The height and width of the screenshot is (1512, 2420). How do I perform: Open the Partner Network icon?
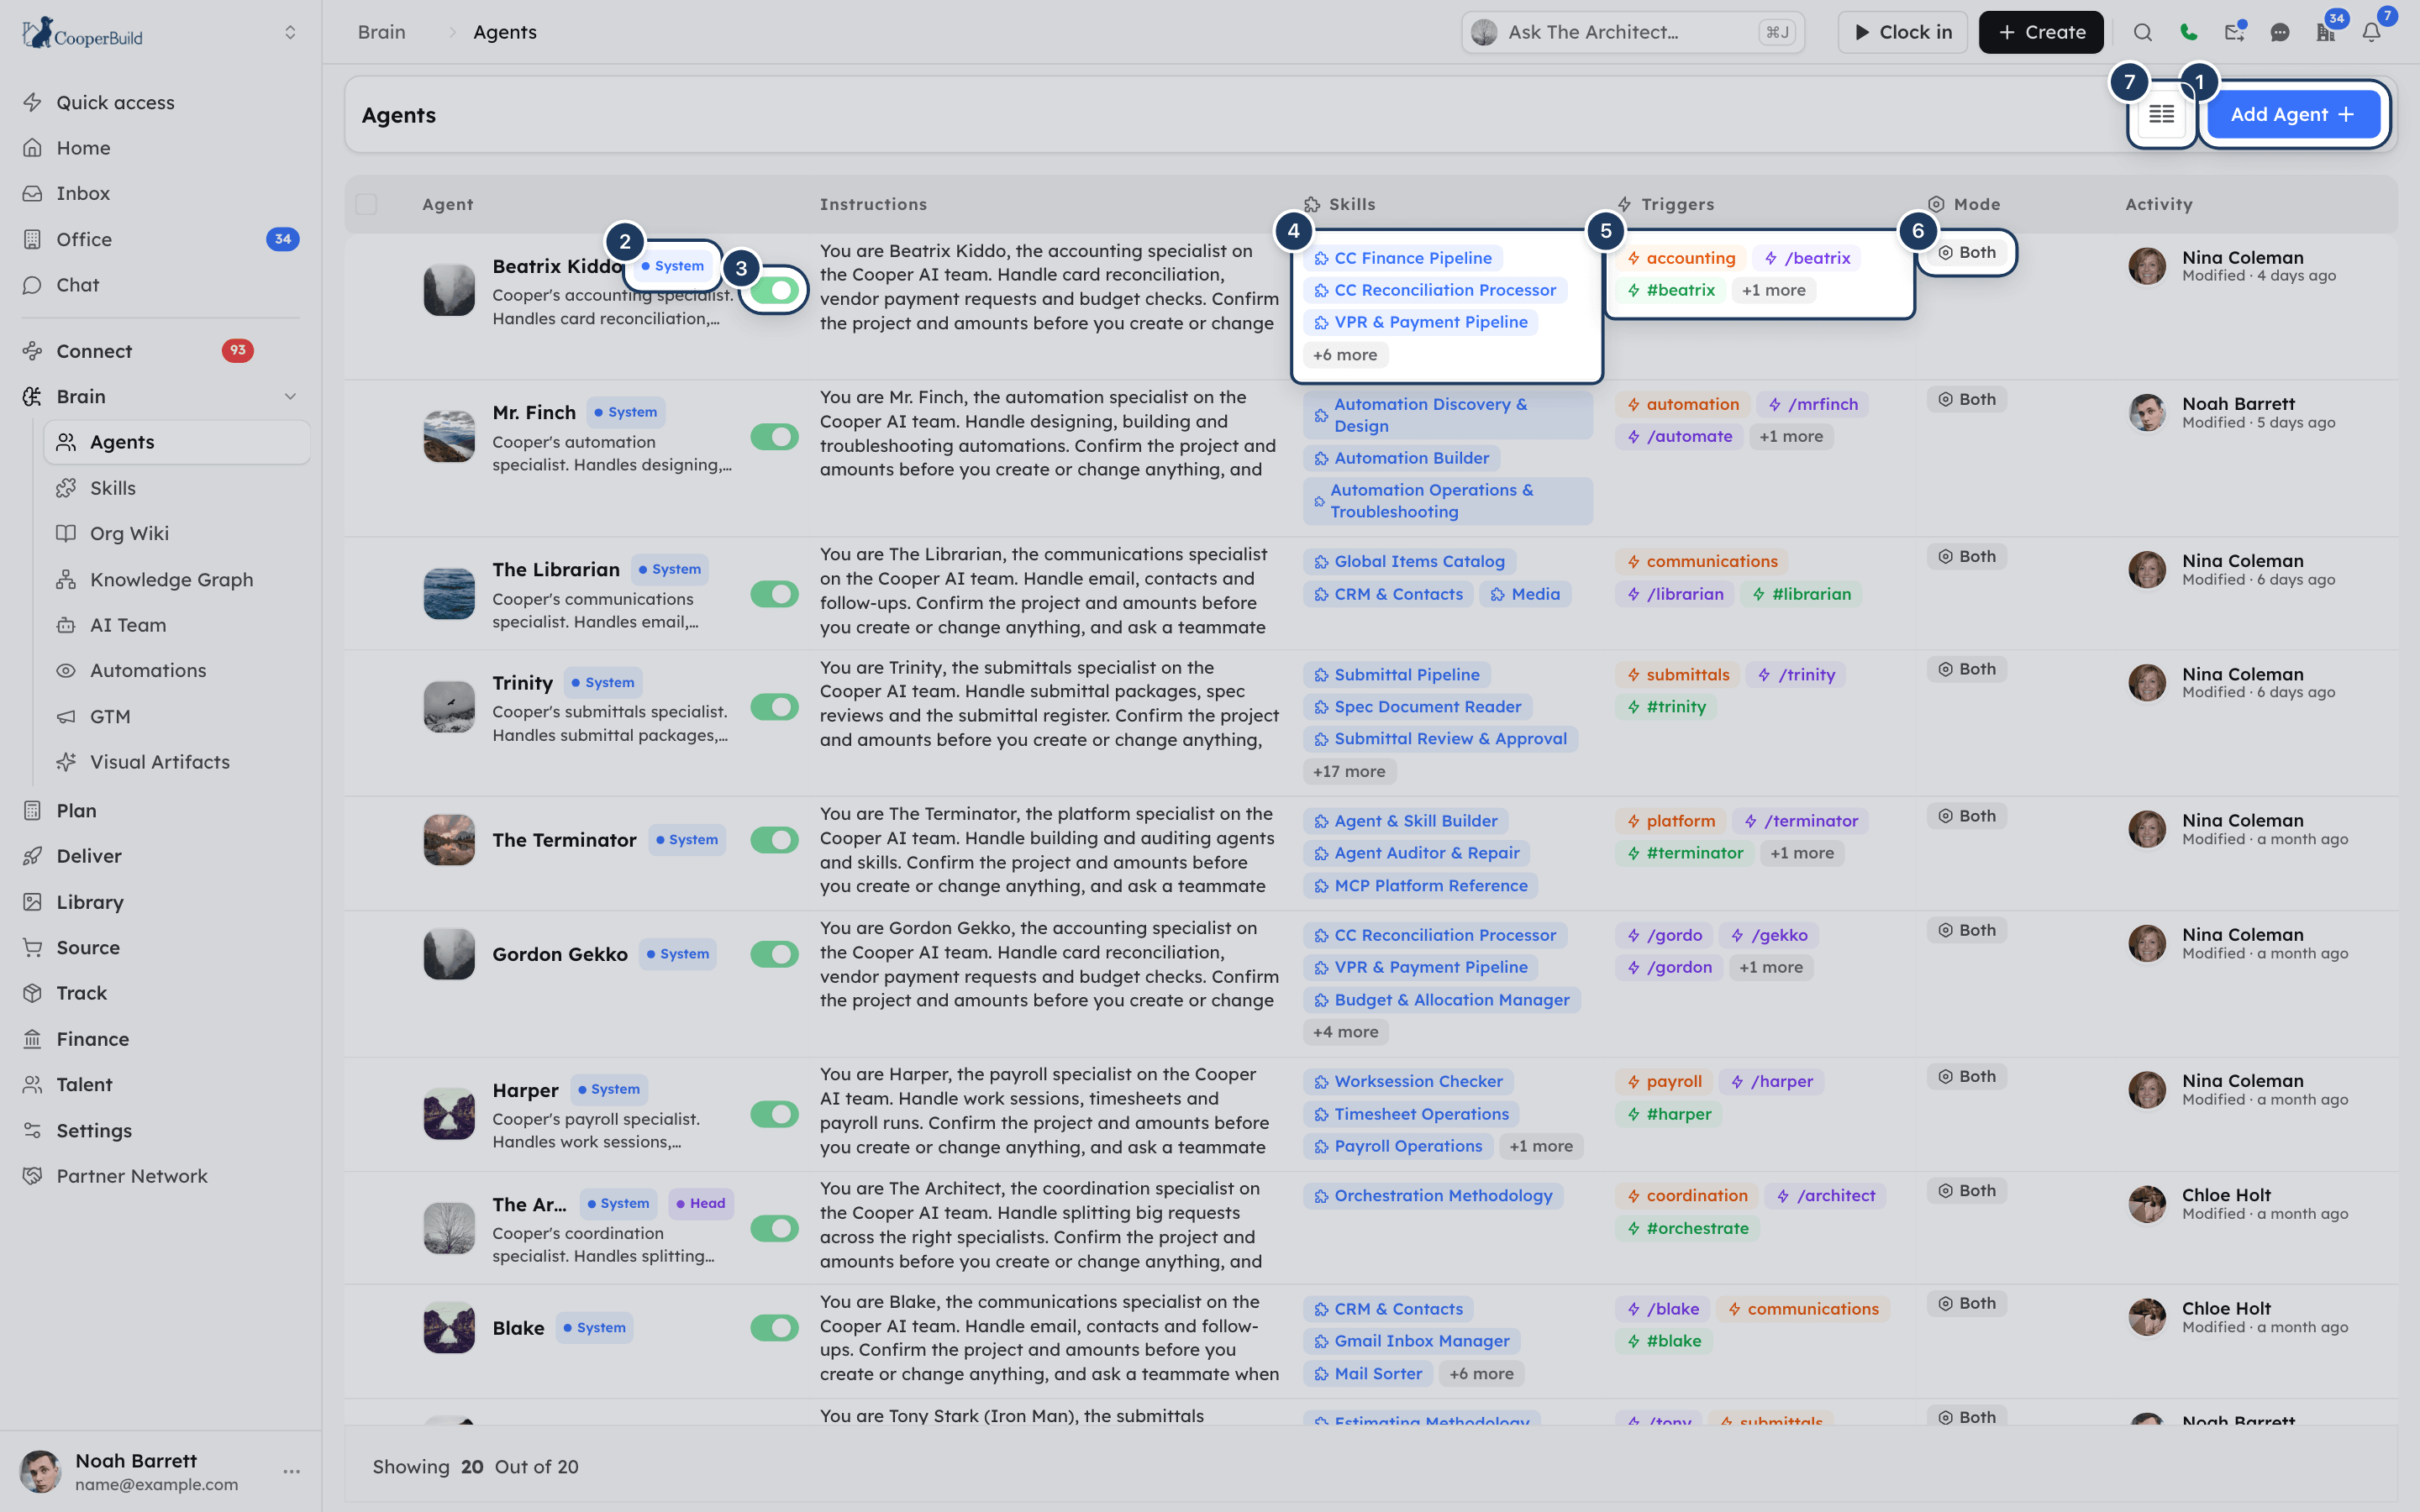click(x=33, y=1176)
